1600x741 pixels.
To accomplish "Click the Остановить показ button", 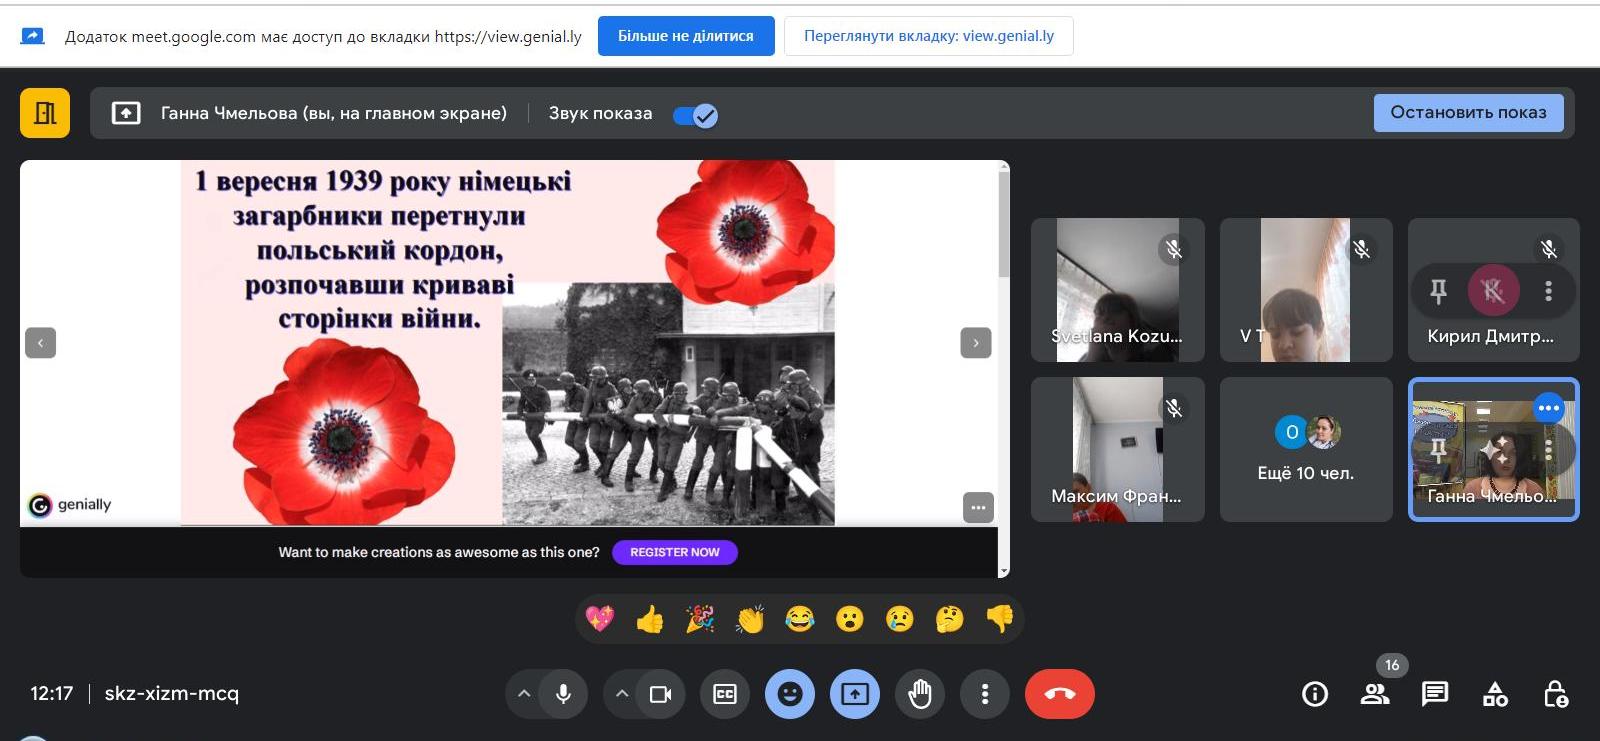I will point(1467,113).
